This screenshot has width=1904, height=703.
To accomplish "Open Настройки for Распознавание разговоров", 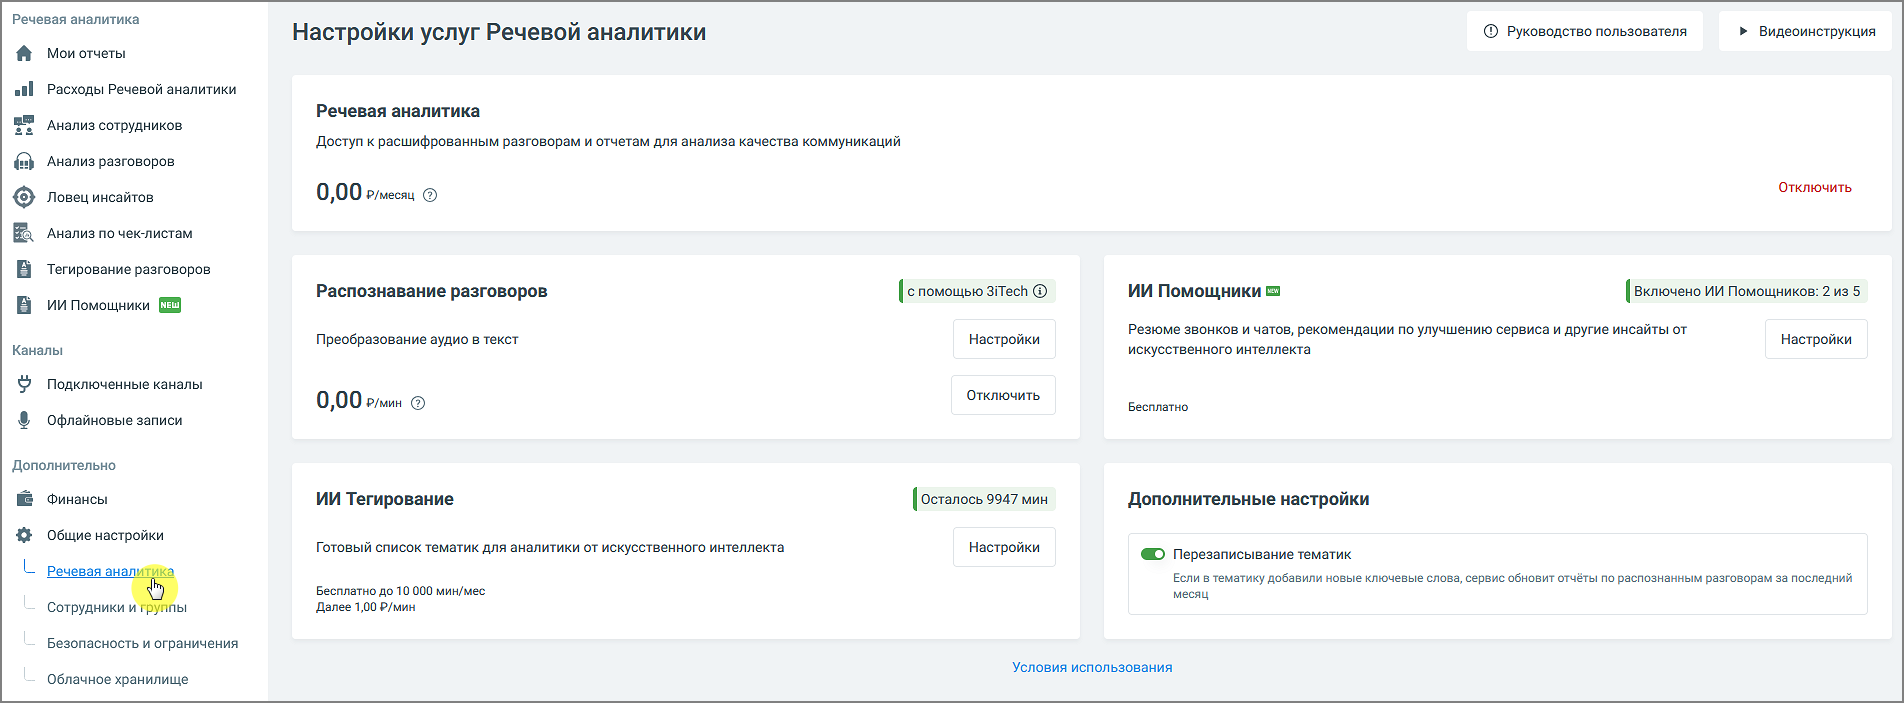I will tap(1004, 339).
